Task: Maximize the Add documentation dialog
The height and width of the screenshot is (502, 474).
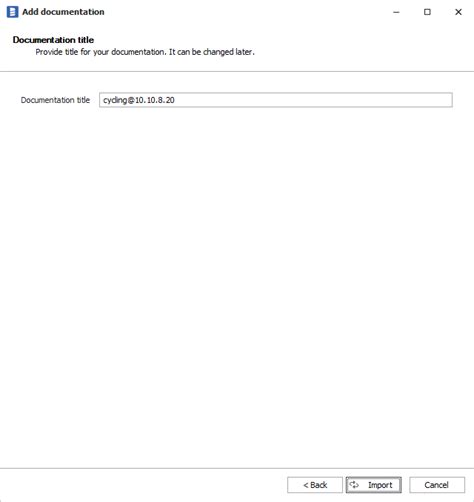Action: click(427, 12)
